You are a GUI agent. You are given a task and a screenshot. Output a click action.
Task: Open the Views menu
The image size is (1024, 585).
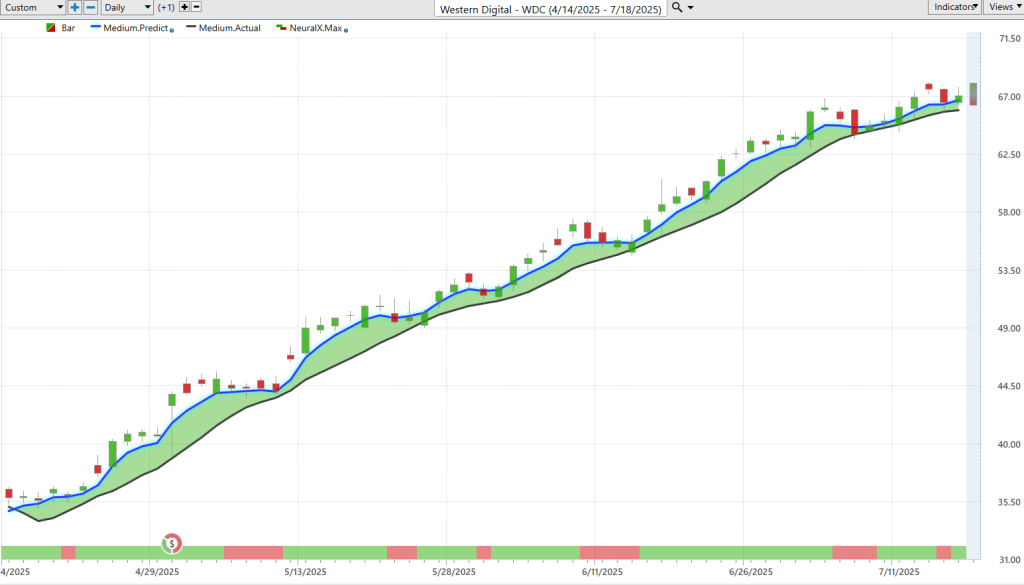1003,7
